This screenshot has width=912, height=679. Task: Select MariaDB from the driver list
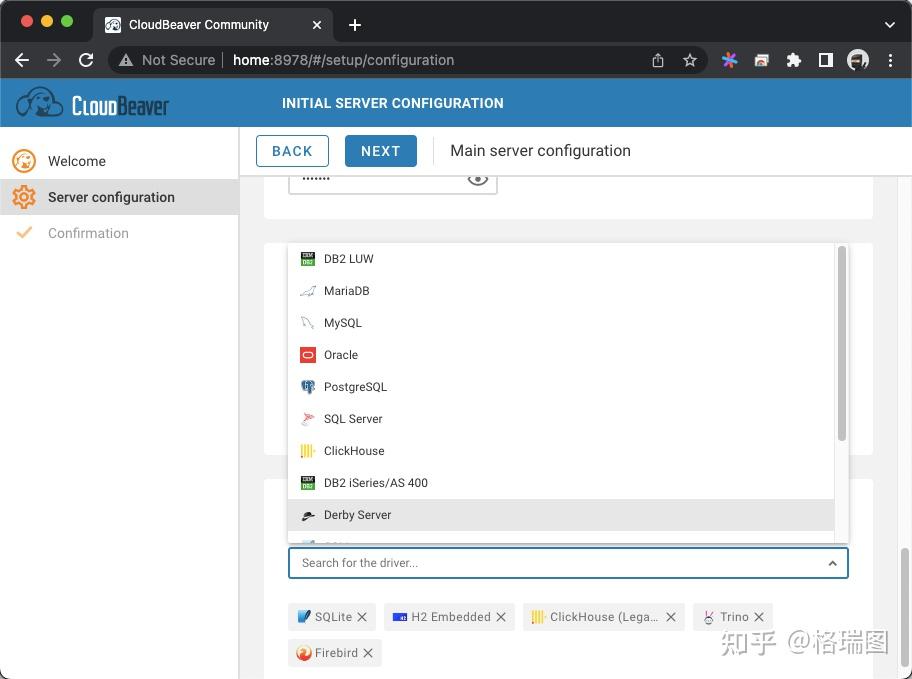(x=561, y=291)
